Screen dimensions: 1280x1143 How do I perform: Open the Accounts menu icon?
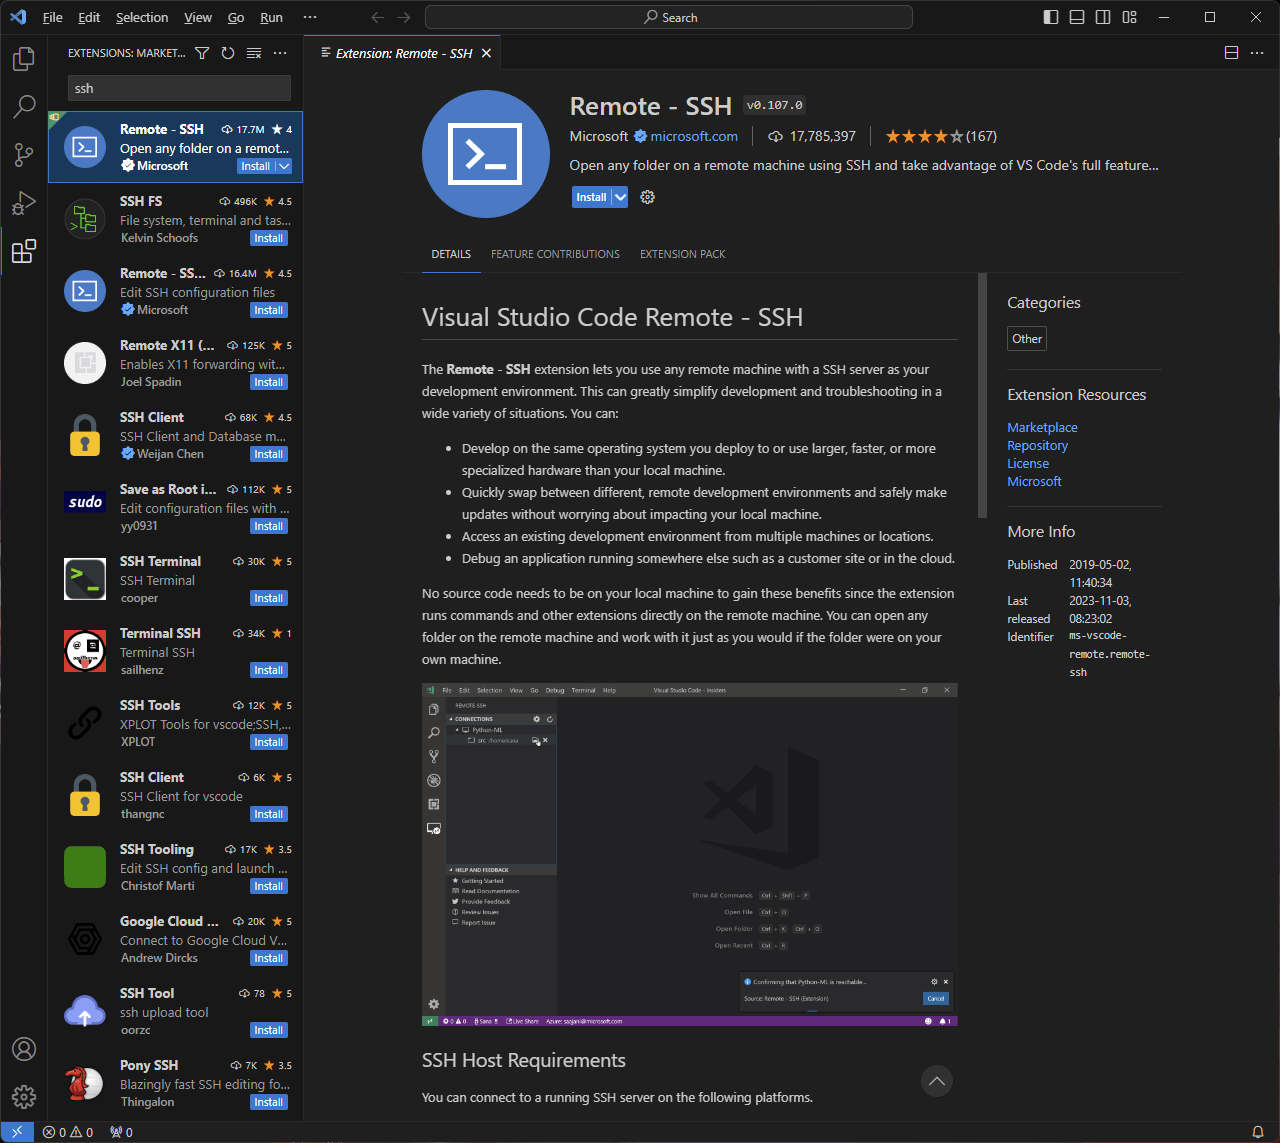point(24,1049)
